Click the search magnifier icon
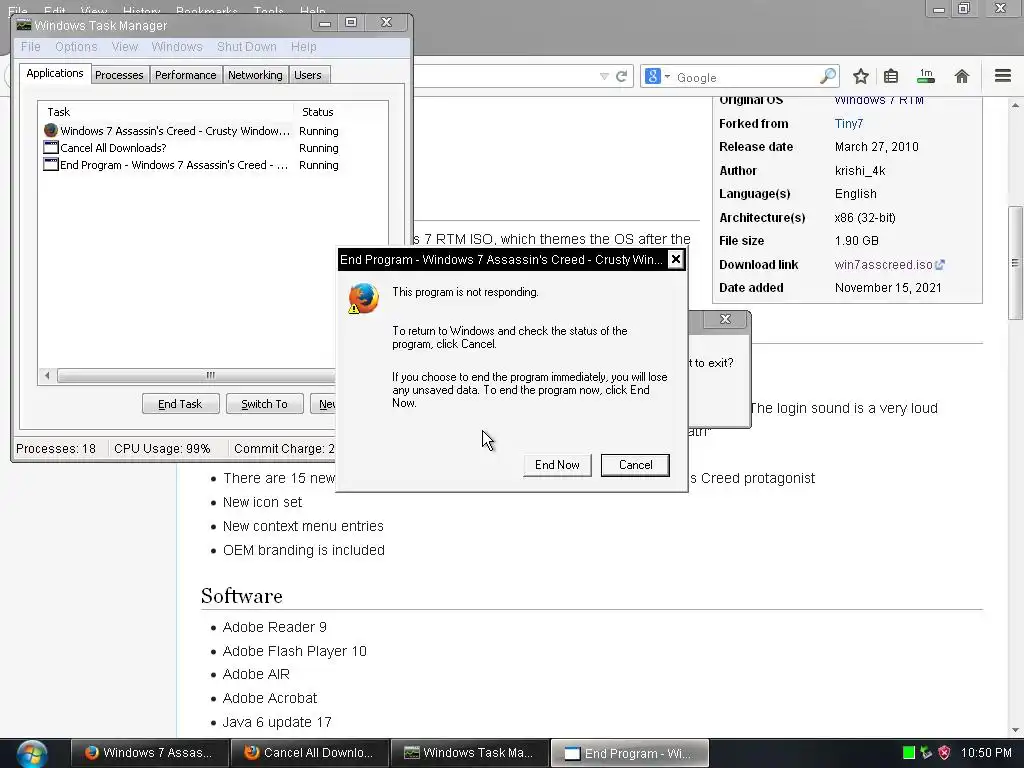Screen dimensions: 1024x768 click(828, 76)
